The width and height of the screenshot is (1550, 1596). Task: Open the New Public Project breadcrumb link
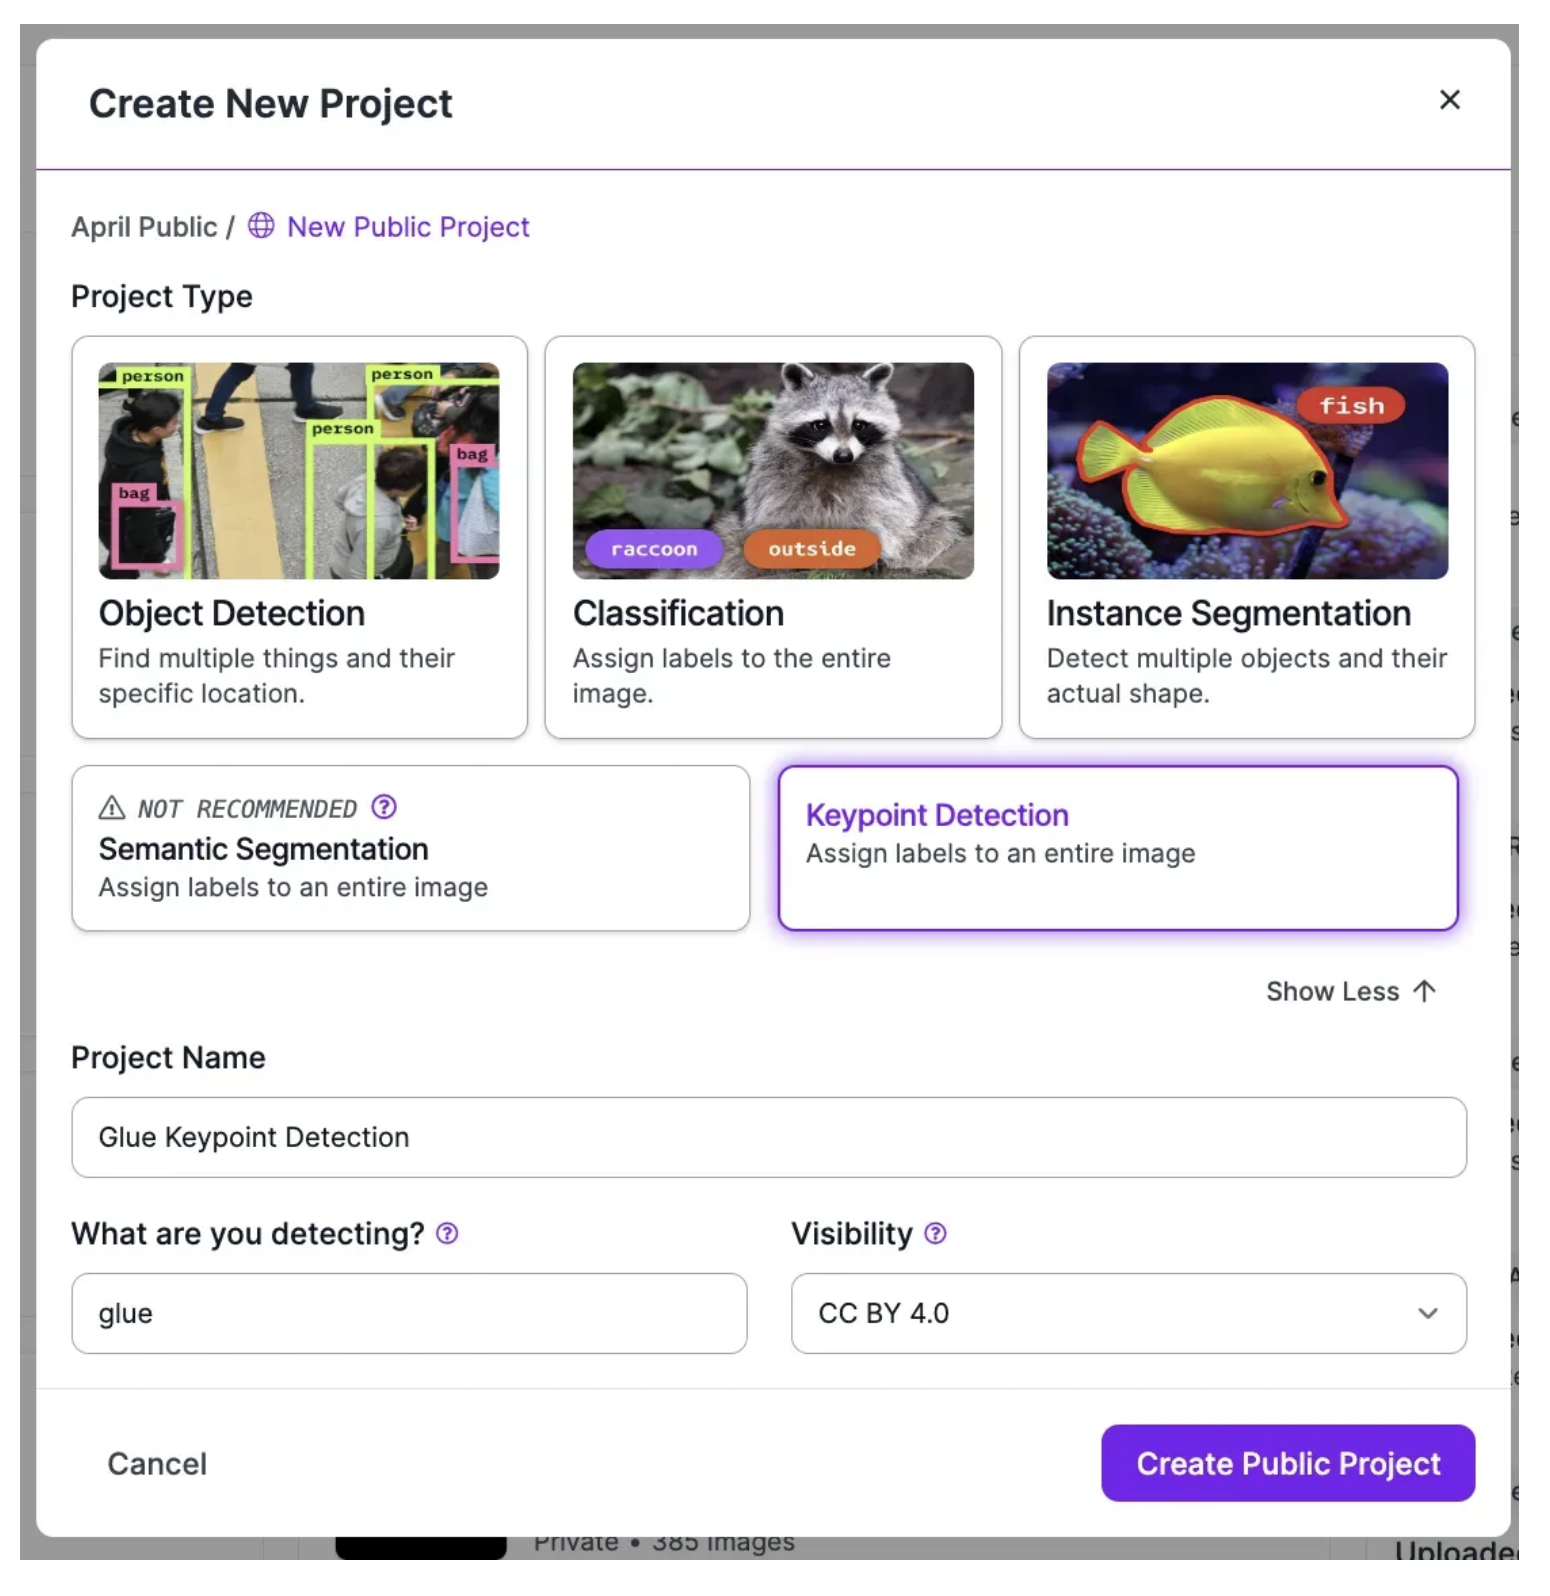[x=408, y=227]
